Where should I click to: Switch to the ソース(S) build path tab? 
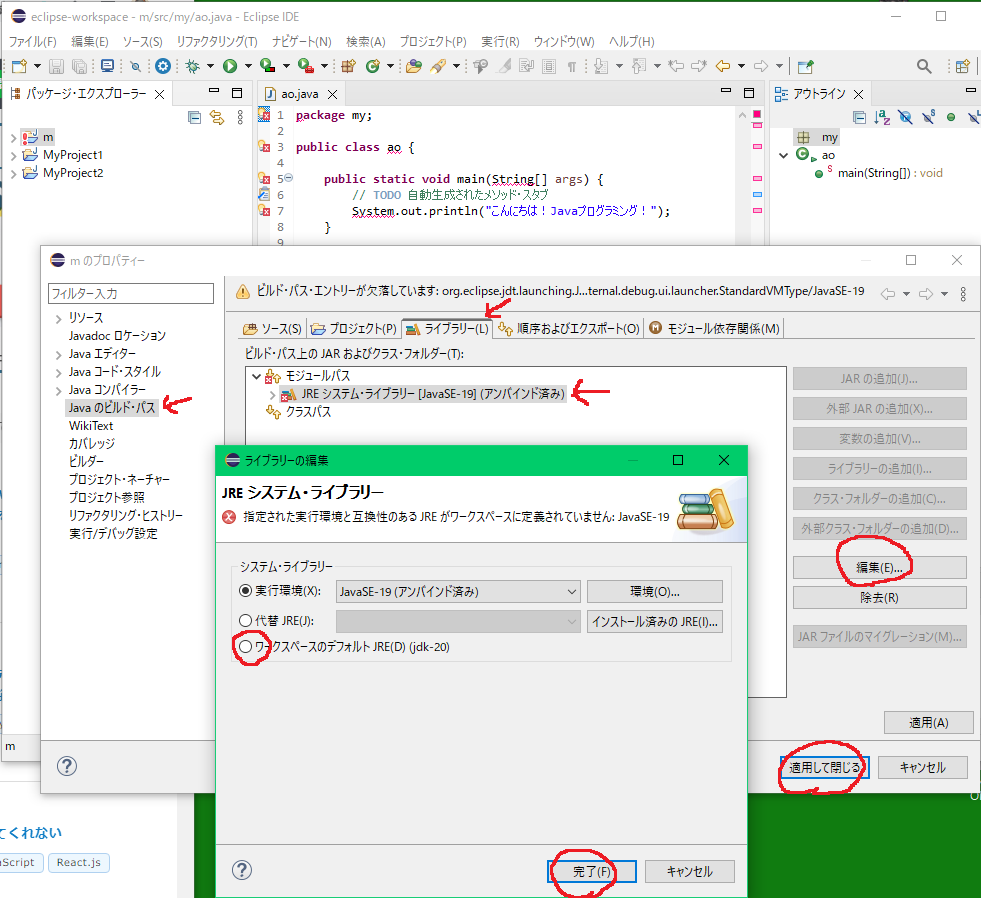tap(272, 329)
